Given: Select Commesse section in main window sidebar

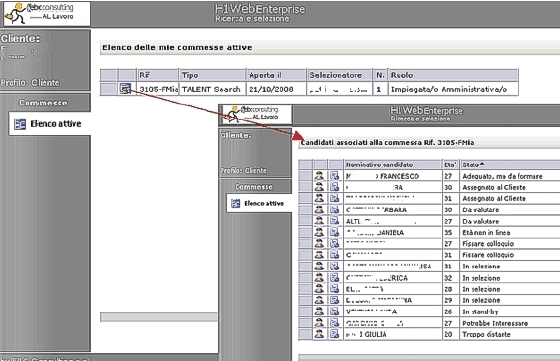Looking at the screenshot, I should (43, 103).
